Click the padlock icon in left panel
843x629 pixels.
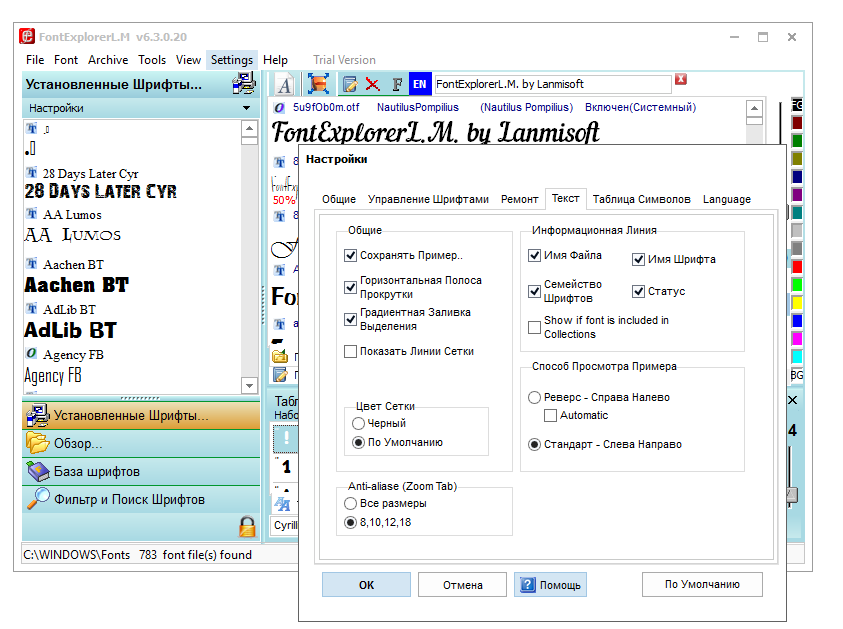[247, 527]
